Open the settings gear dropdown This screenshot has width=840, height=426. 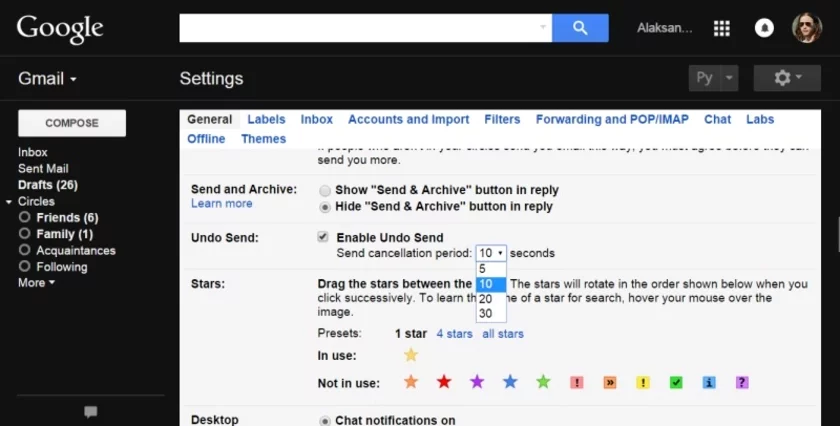pos(786,78)
